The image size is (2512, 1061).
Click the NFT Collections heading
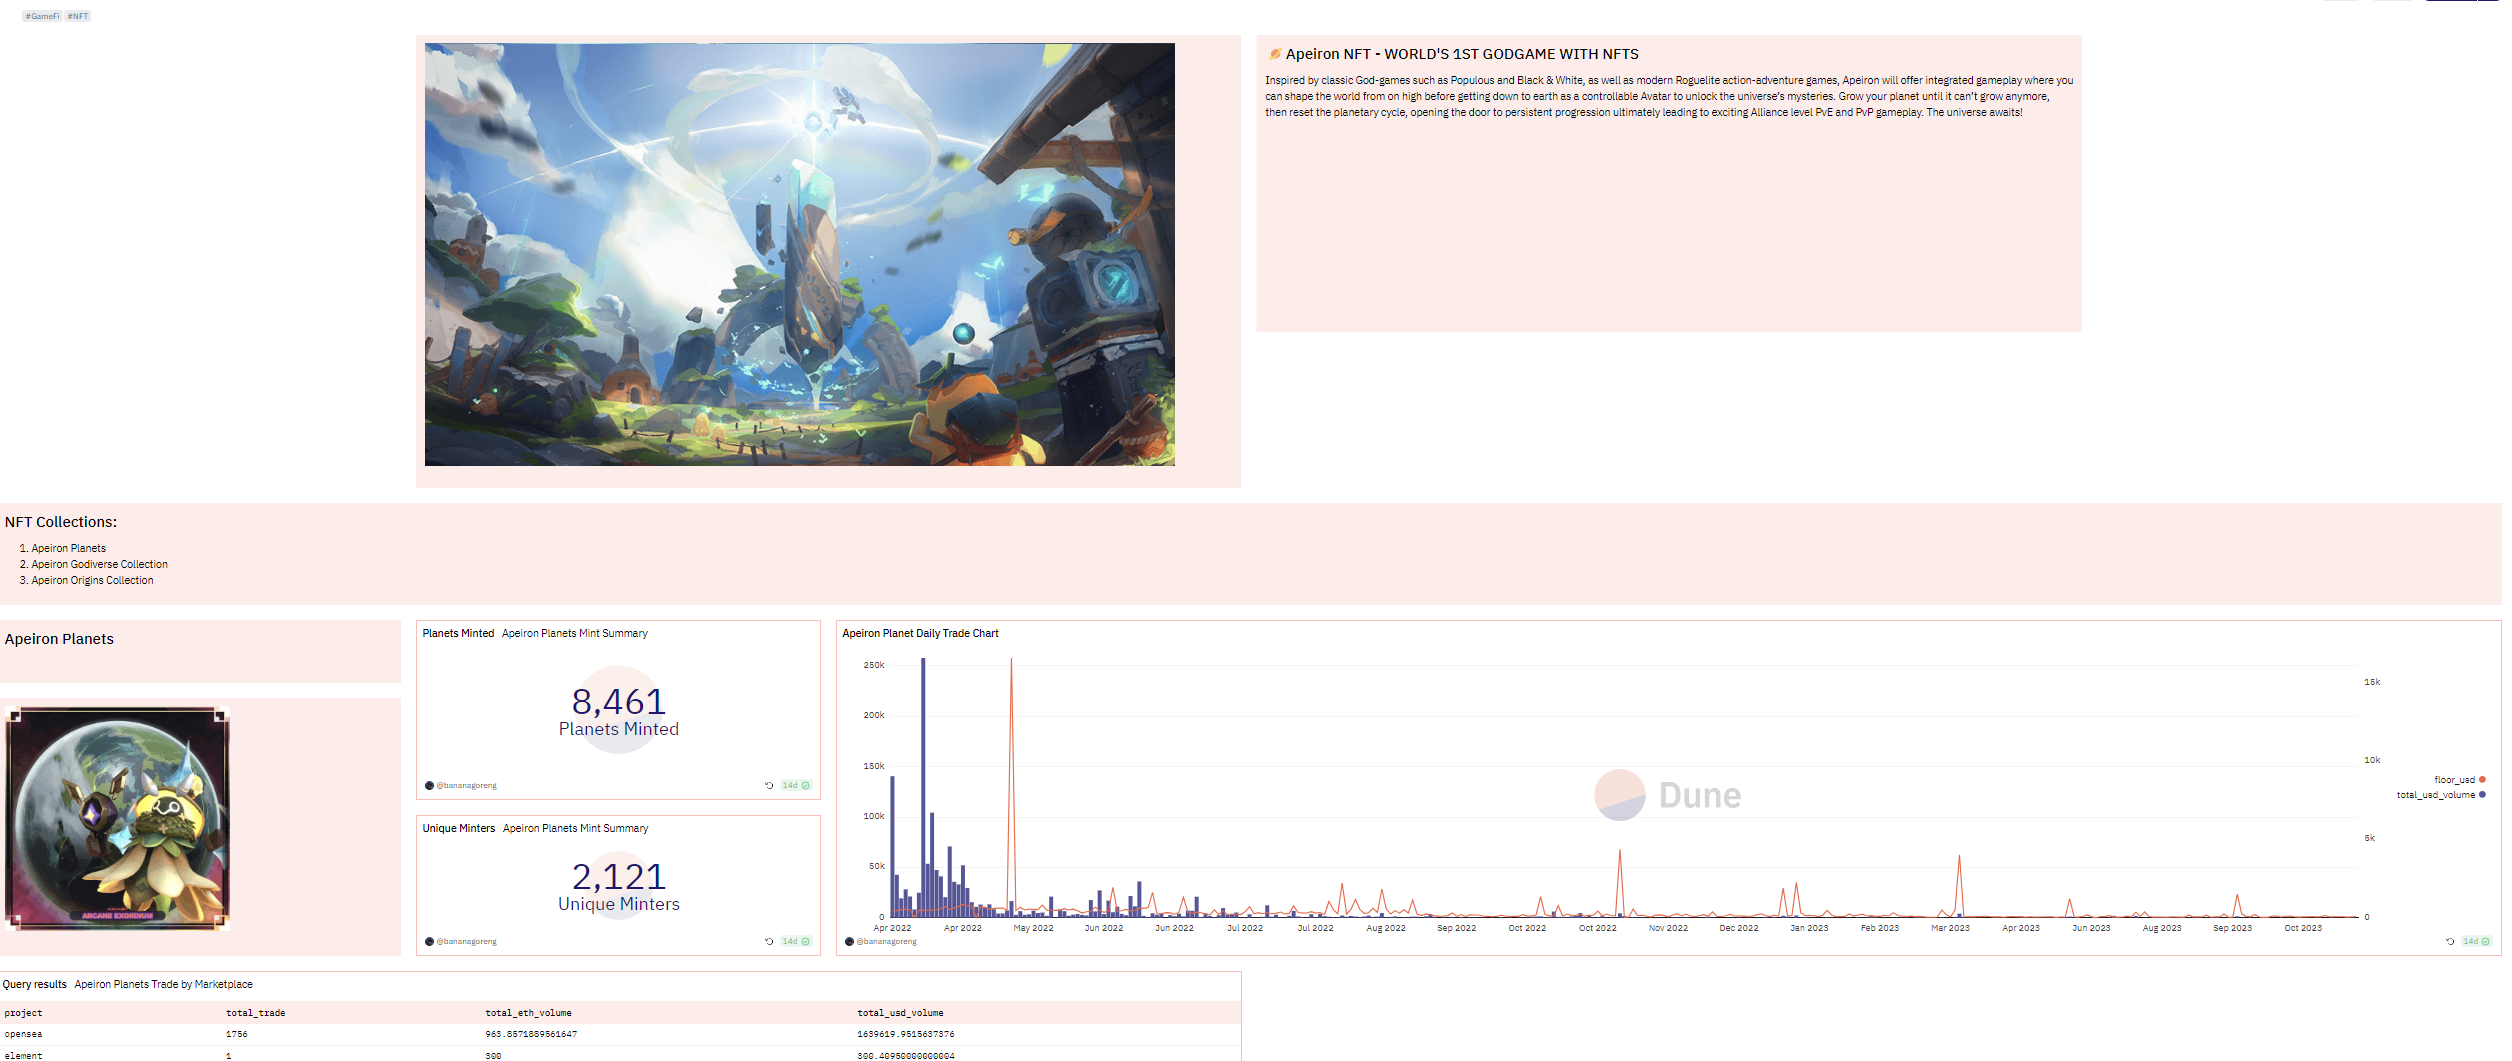pos(61,522)
